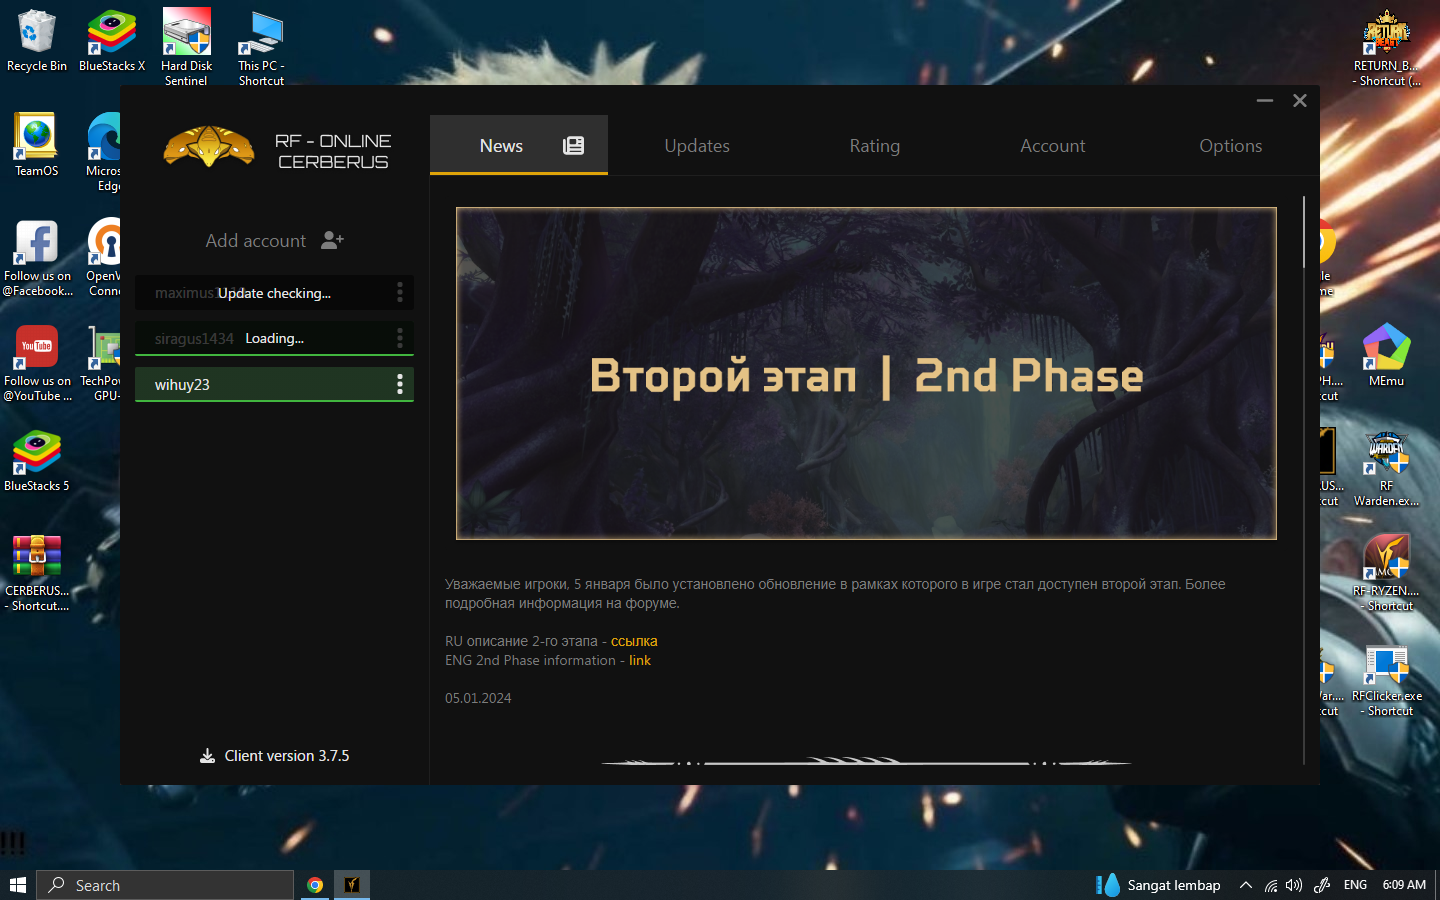1440x900 pixels.
Task: Click the RF launcher taskbar icon
Action: (352, 885)
